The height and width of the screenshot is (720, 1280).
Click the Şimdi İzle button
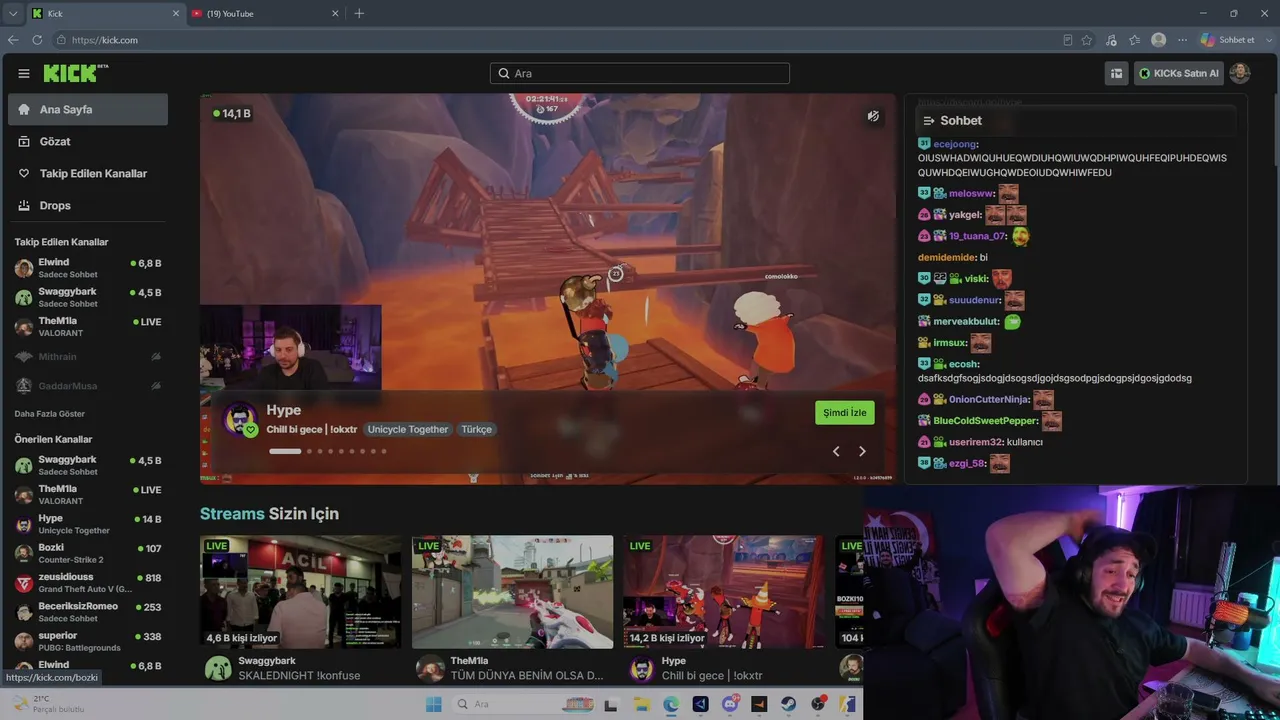pyautogui.click(x=845, y=413)
